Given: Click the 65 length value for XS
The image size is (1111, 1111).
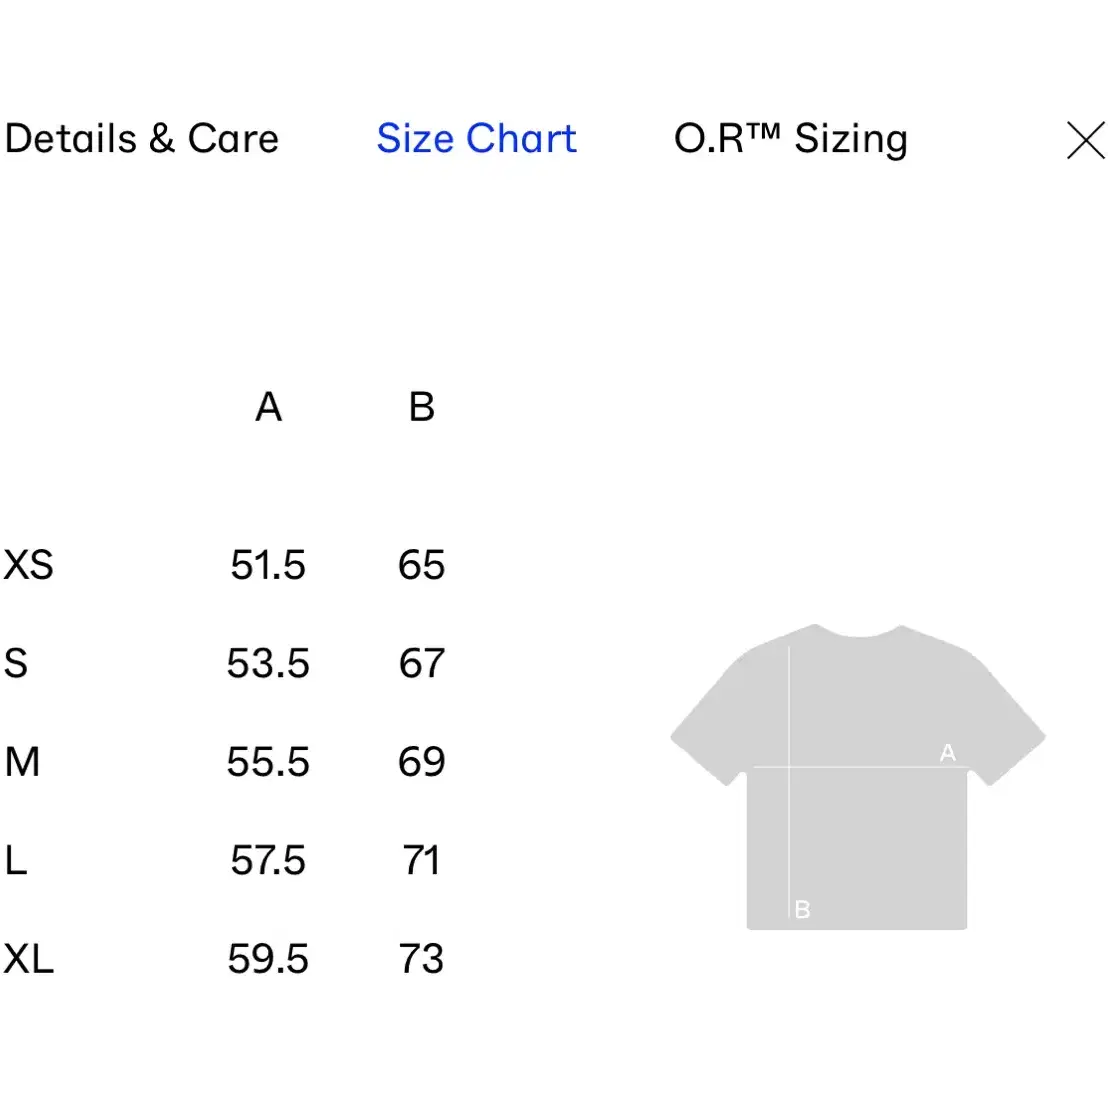Looking at the screenshot, I should point(422,565).
